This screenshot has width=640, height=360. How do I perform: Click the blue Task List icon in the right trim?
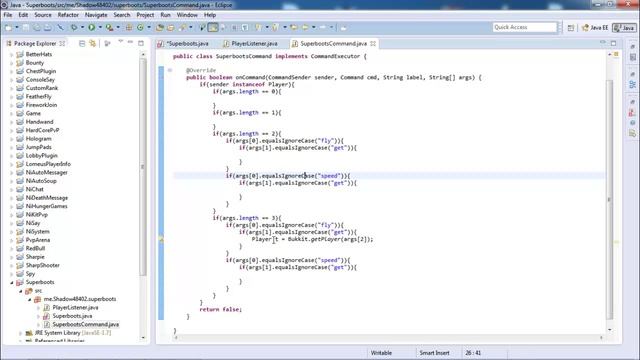(x=632, y=85)
